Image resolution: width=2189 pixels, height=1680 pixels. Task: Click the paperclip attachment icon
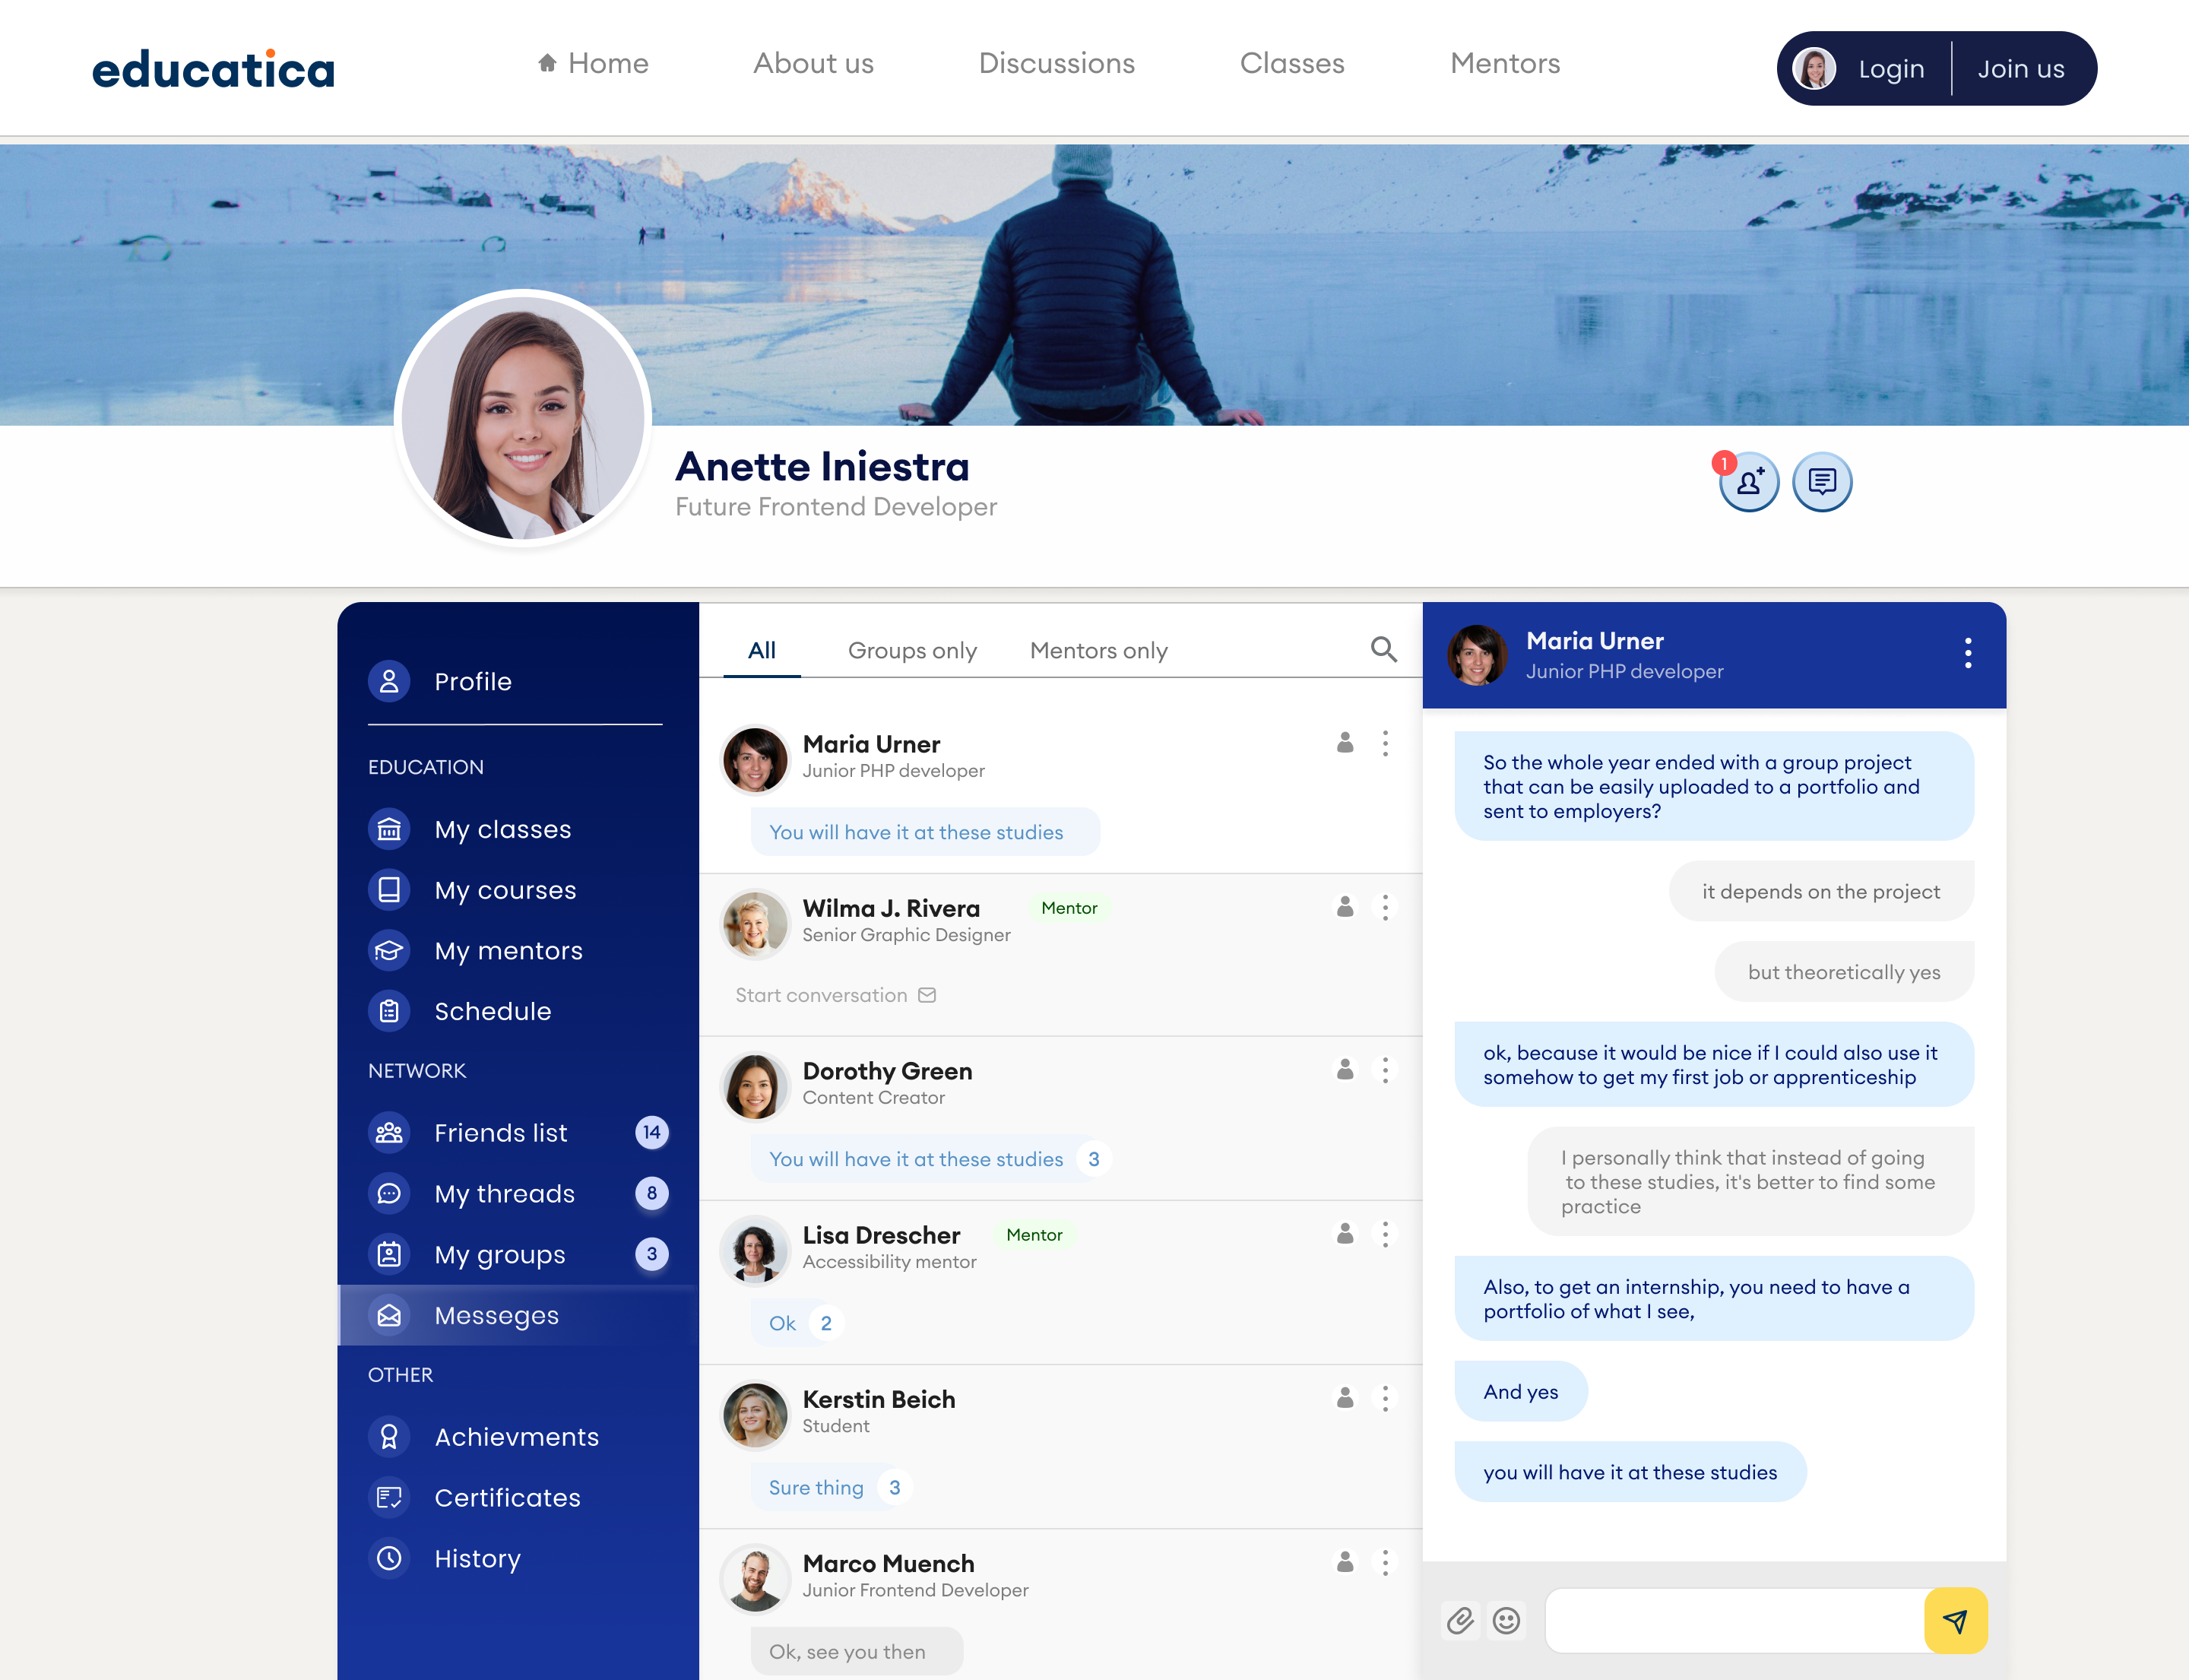(x=1460, y=1620)
